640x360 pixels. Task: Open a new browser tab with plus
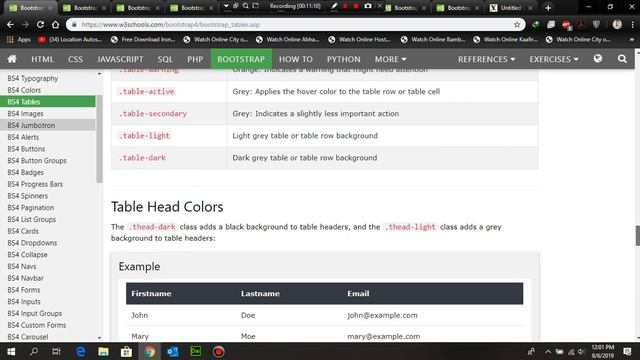[x=548, y=8]
